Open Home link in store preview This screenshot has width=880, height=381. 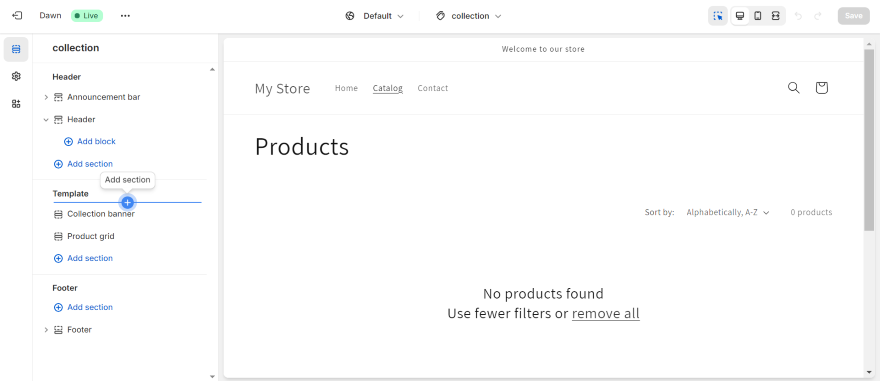[x=346, y=88]
